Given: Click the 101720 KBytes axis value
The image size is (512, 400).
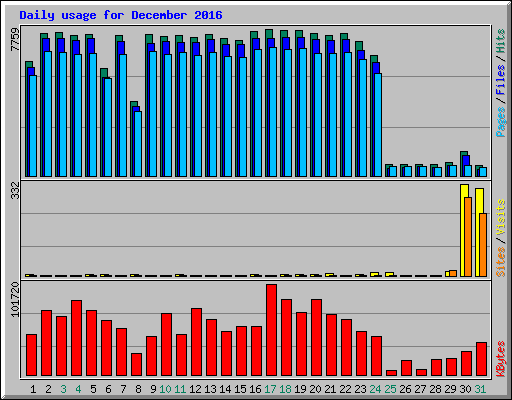Looking at the screenshot, I should tap(15, 299).
